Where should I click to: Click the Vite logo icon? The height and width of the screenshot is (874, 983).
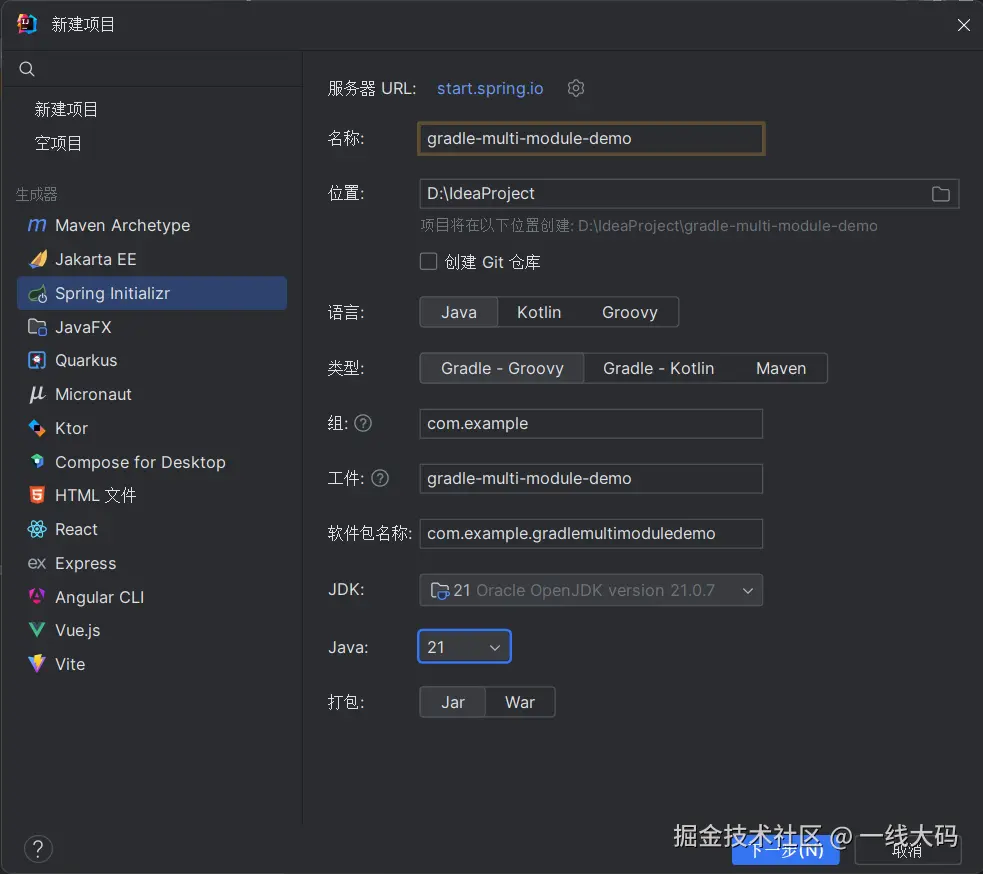pyautogui.click(x=37, y=664)
